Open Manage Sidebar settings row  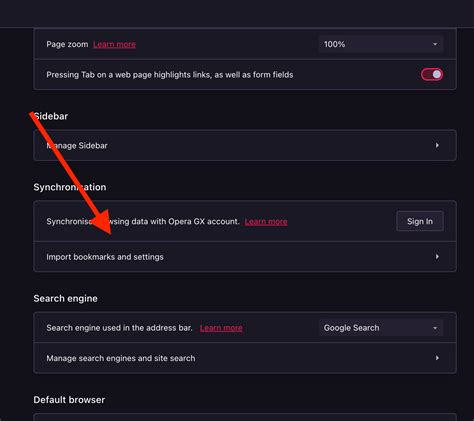coord(245,145)
